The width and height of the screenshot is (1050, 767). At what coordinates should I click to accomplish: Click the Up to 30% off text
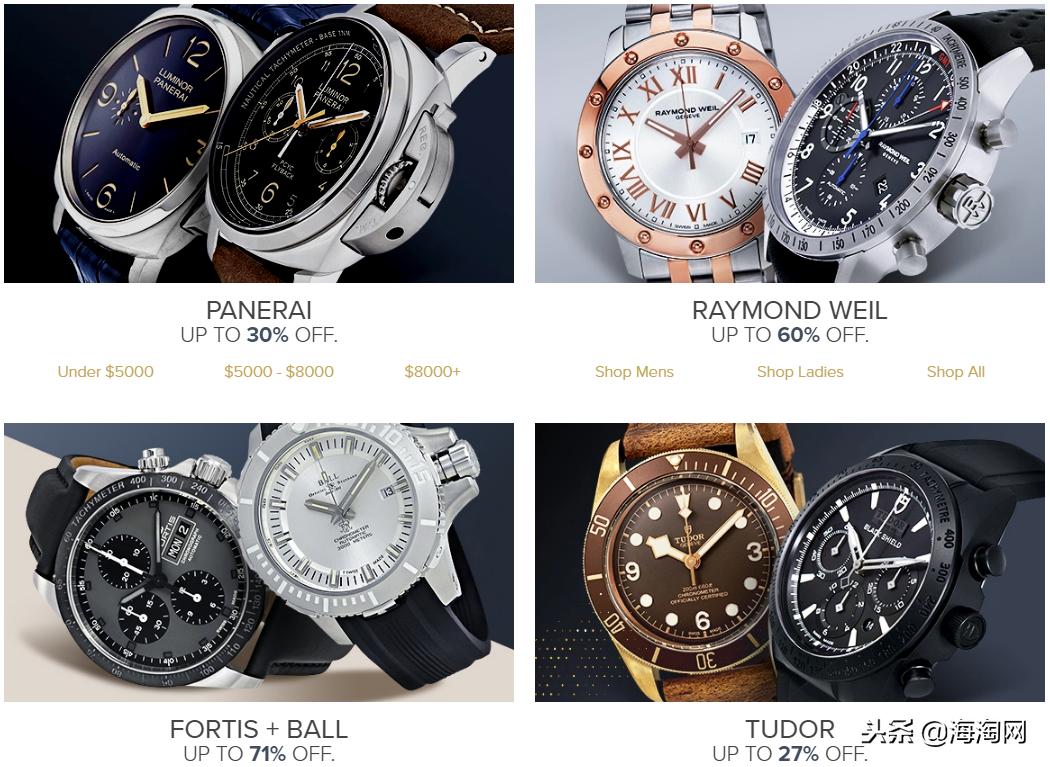[258, 334]
